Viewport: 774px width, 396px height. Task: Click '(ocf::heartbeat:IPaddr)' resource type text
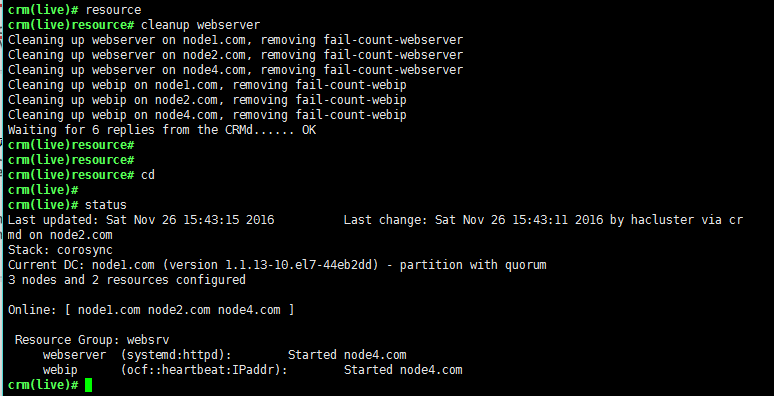pyautogui.click(x=204, y=370)
